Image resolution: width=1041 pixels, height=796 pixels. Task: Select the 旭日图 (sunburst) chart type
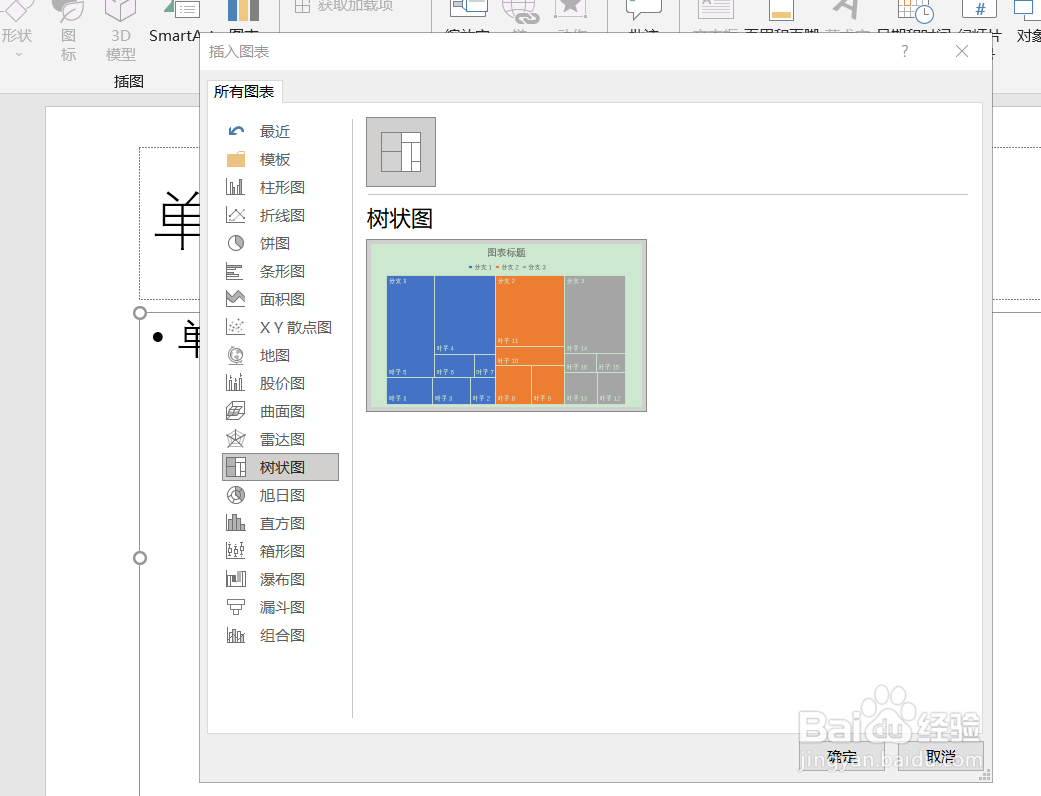[x=282, y=494]
